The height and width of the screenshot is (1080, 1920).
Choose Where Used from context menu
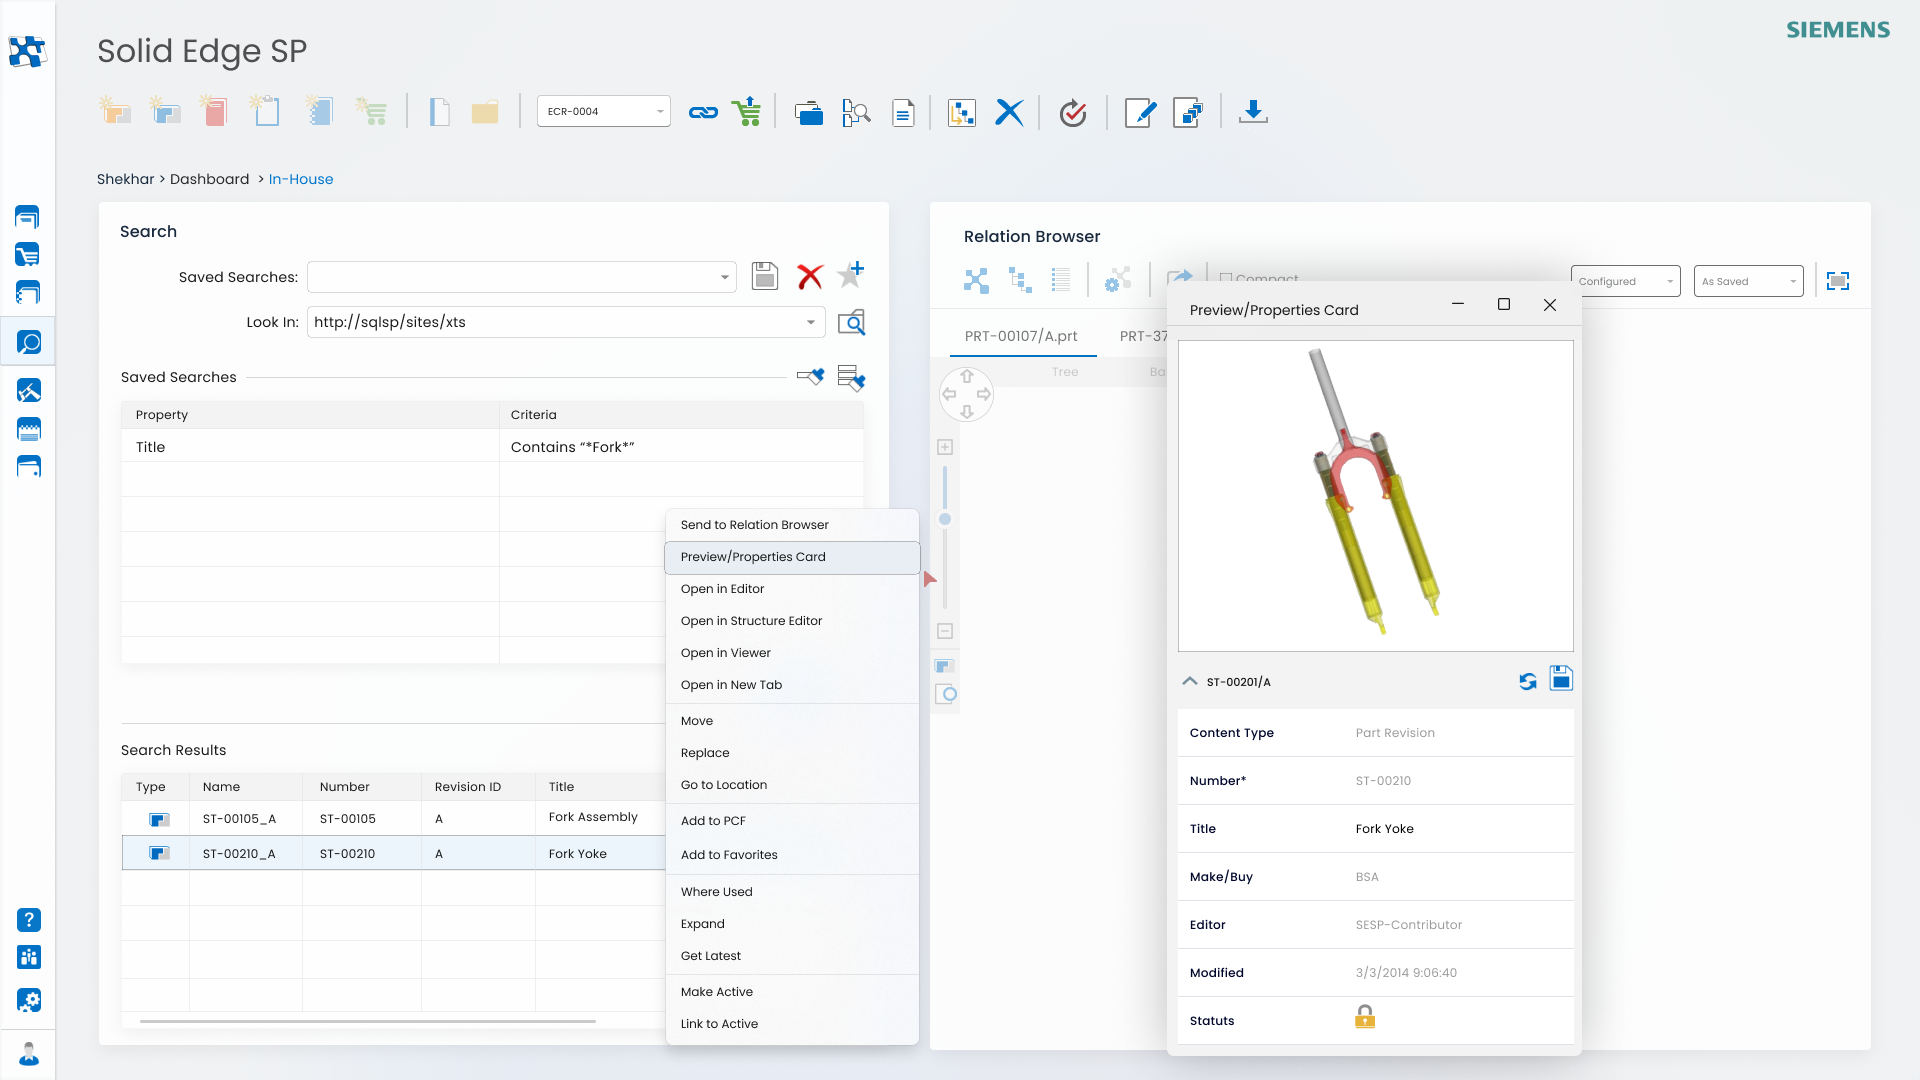(x=792, y=892)
